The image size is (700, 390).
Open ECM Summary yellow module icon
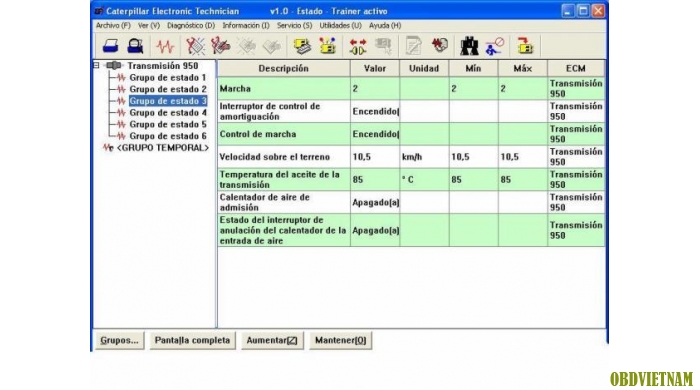[x=302, y=46]
